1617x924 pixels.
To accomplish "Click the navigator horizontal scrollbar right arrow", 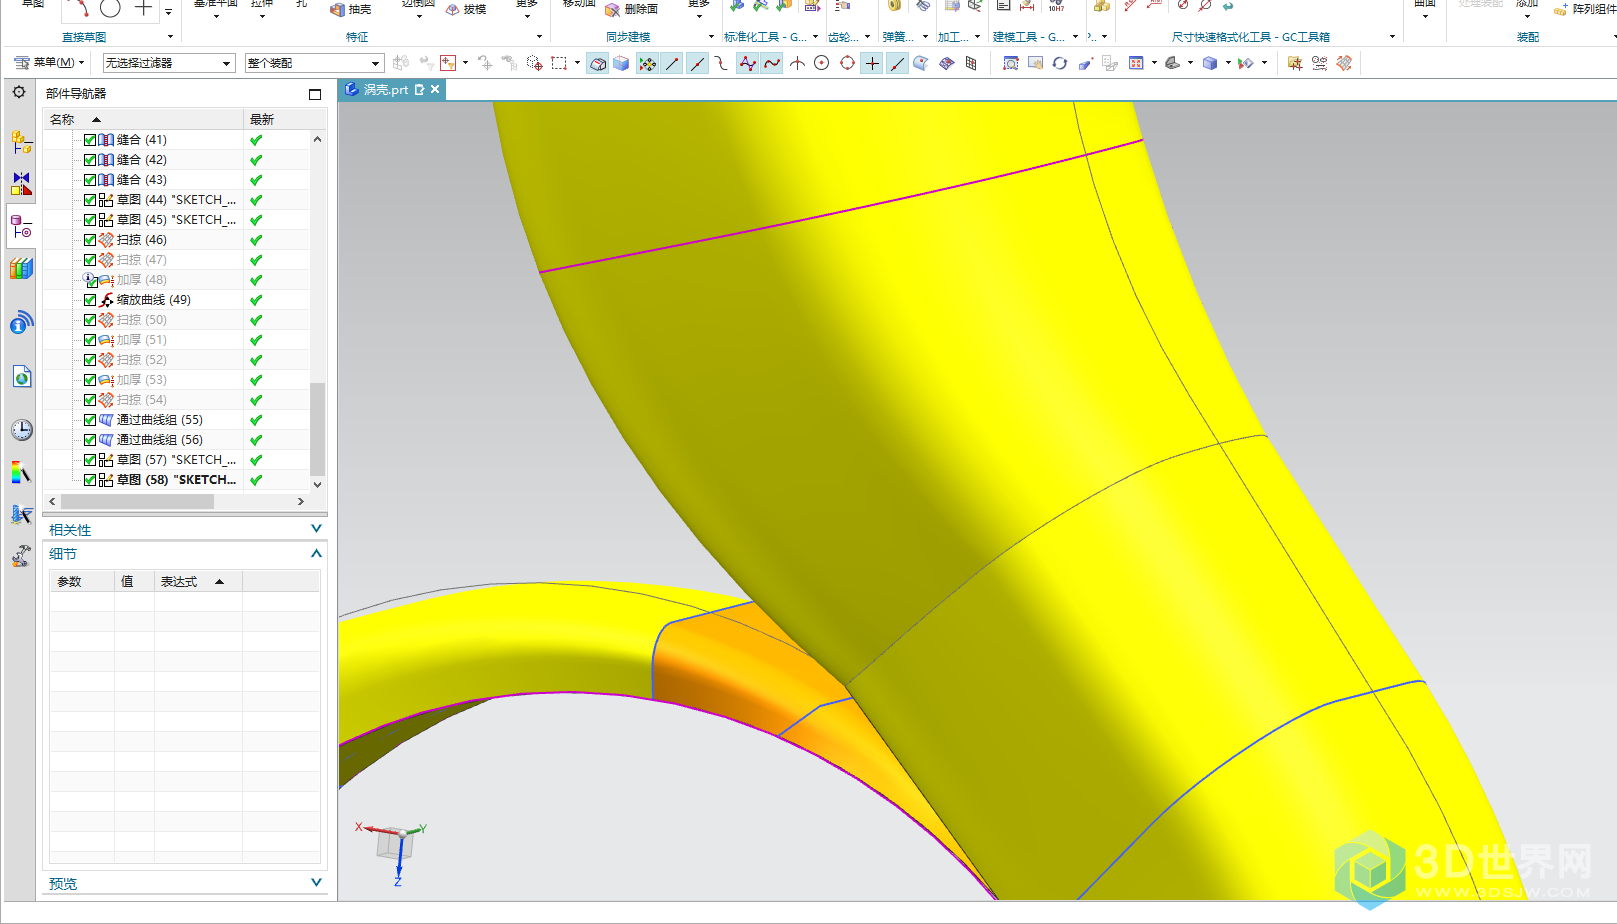I will pyautogui.click(x=300, y=501).
